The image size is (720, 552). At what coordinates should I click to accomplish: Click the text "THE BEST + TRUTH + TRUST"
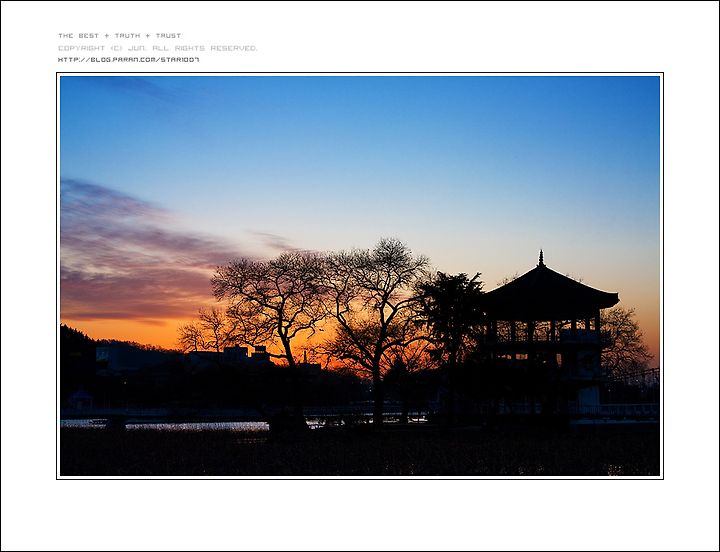pyautogui.click(x=120, y=36)
